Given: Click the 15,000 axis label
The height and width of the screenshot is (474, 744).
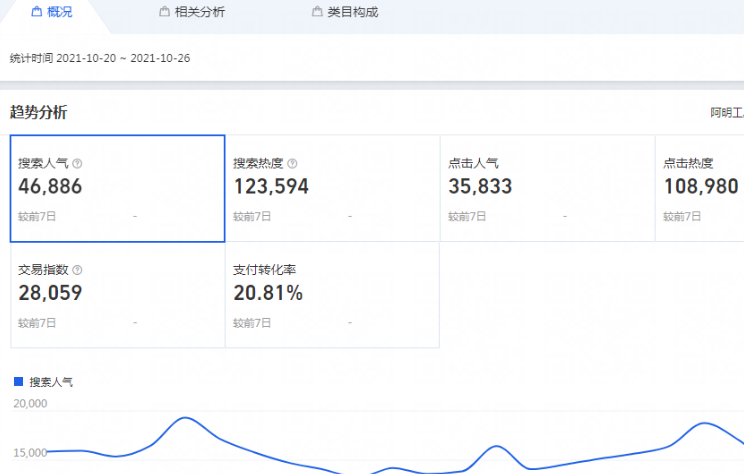Looking at the screenshot, I should (x=30, y=453).
